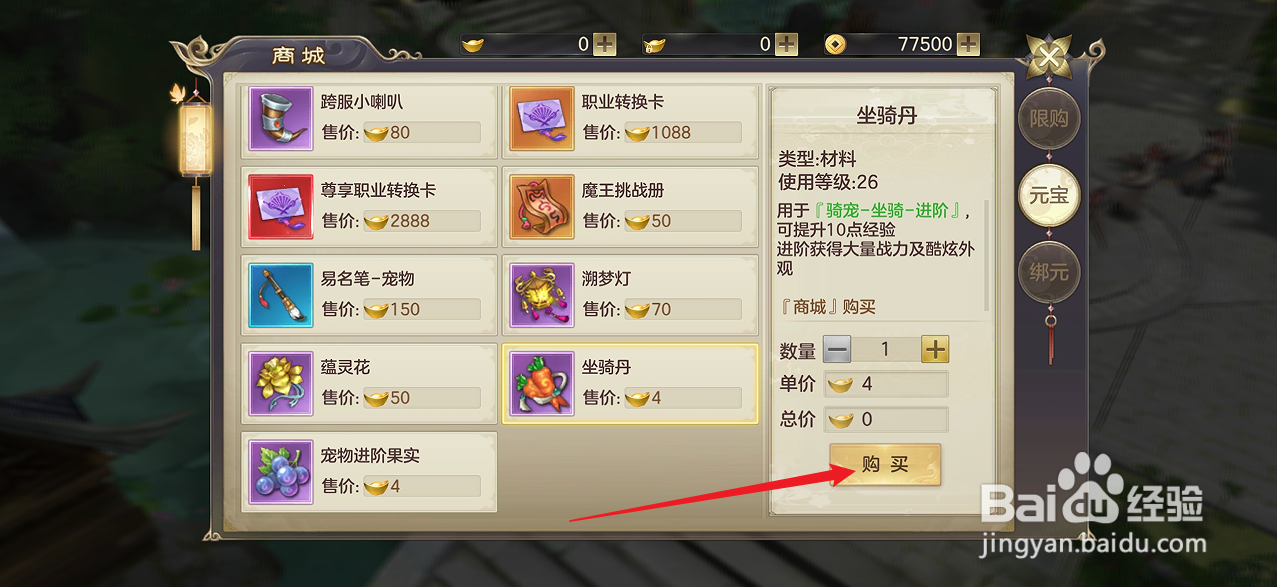Click the item description scrollbar

click(987, 255)
